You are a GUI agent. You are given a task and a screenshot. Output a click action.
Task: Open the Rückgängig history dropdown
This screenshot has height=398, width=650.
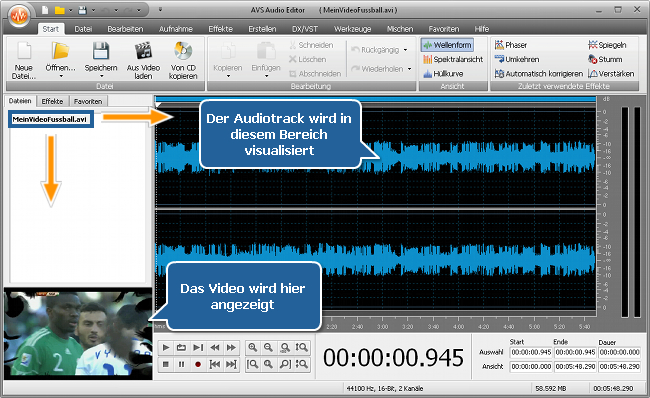pos(405,50)
